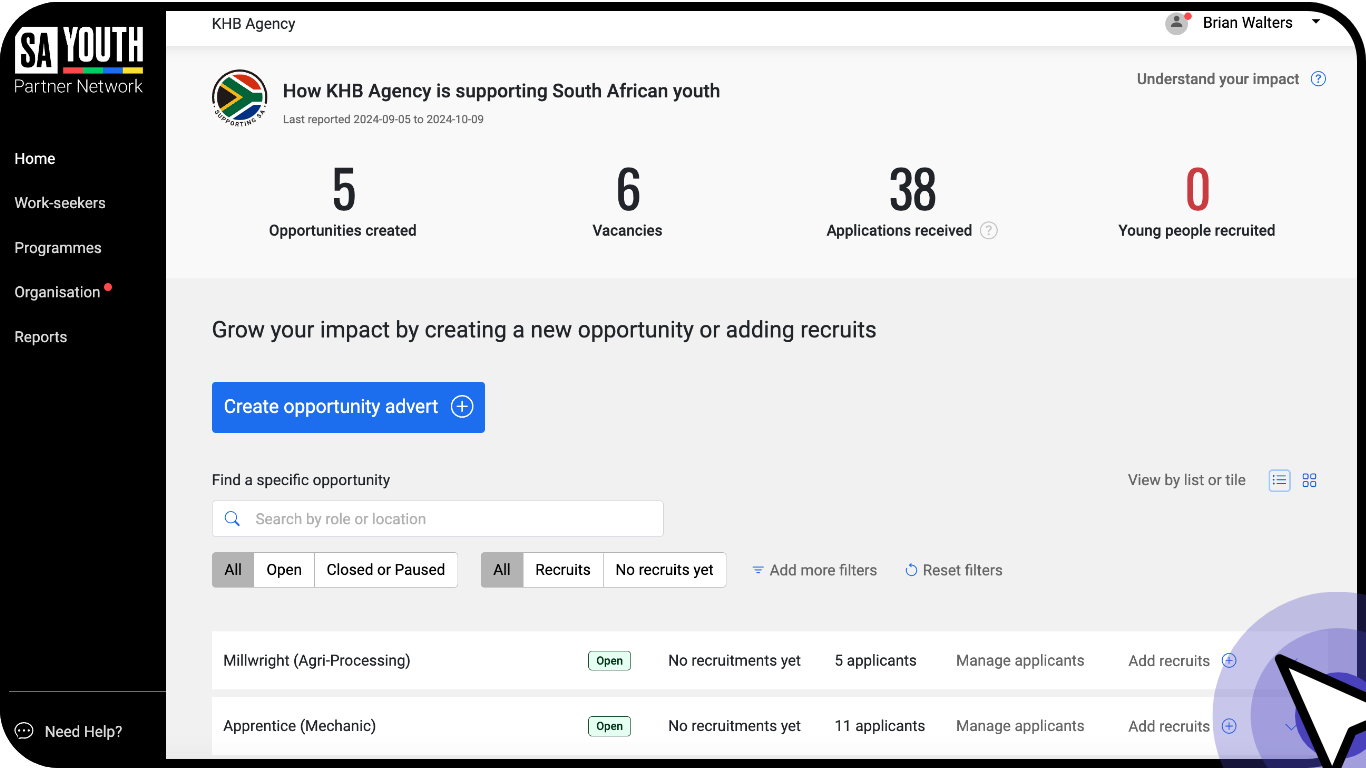Go to Home in the sidebar

(x=35, y=159)
